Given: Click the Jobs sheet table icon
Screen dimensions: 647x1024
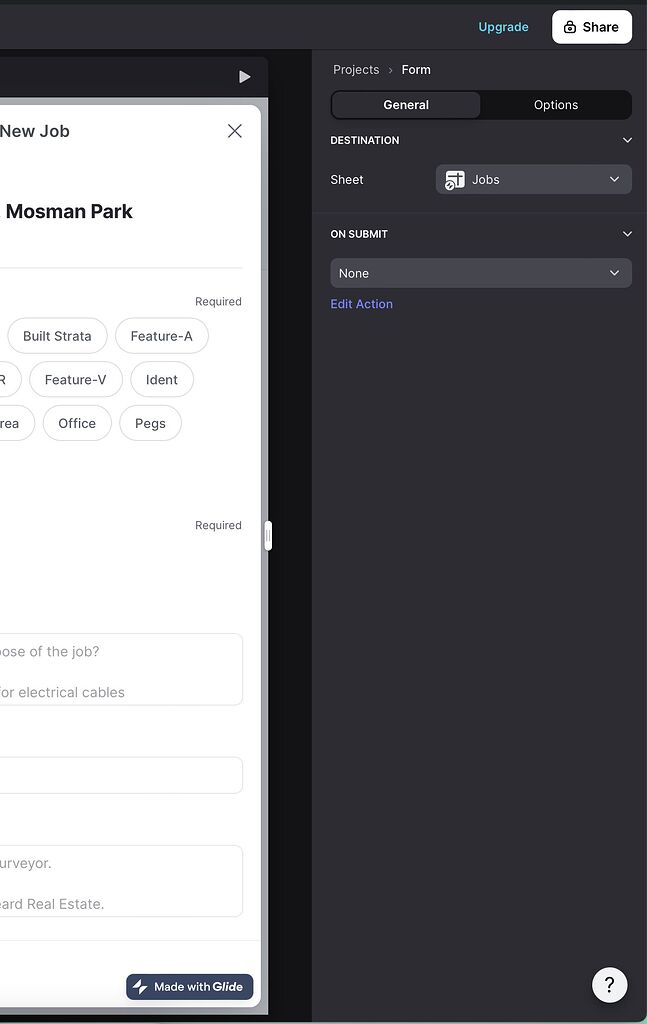Looking at the screenshot, I should [x=456, y=179].
